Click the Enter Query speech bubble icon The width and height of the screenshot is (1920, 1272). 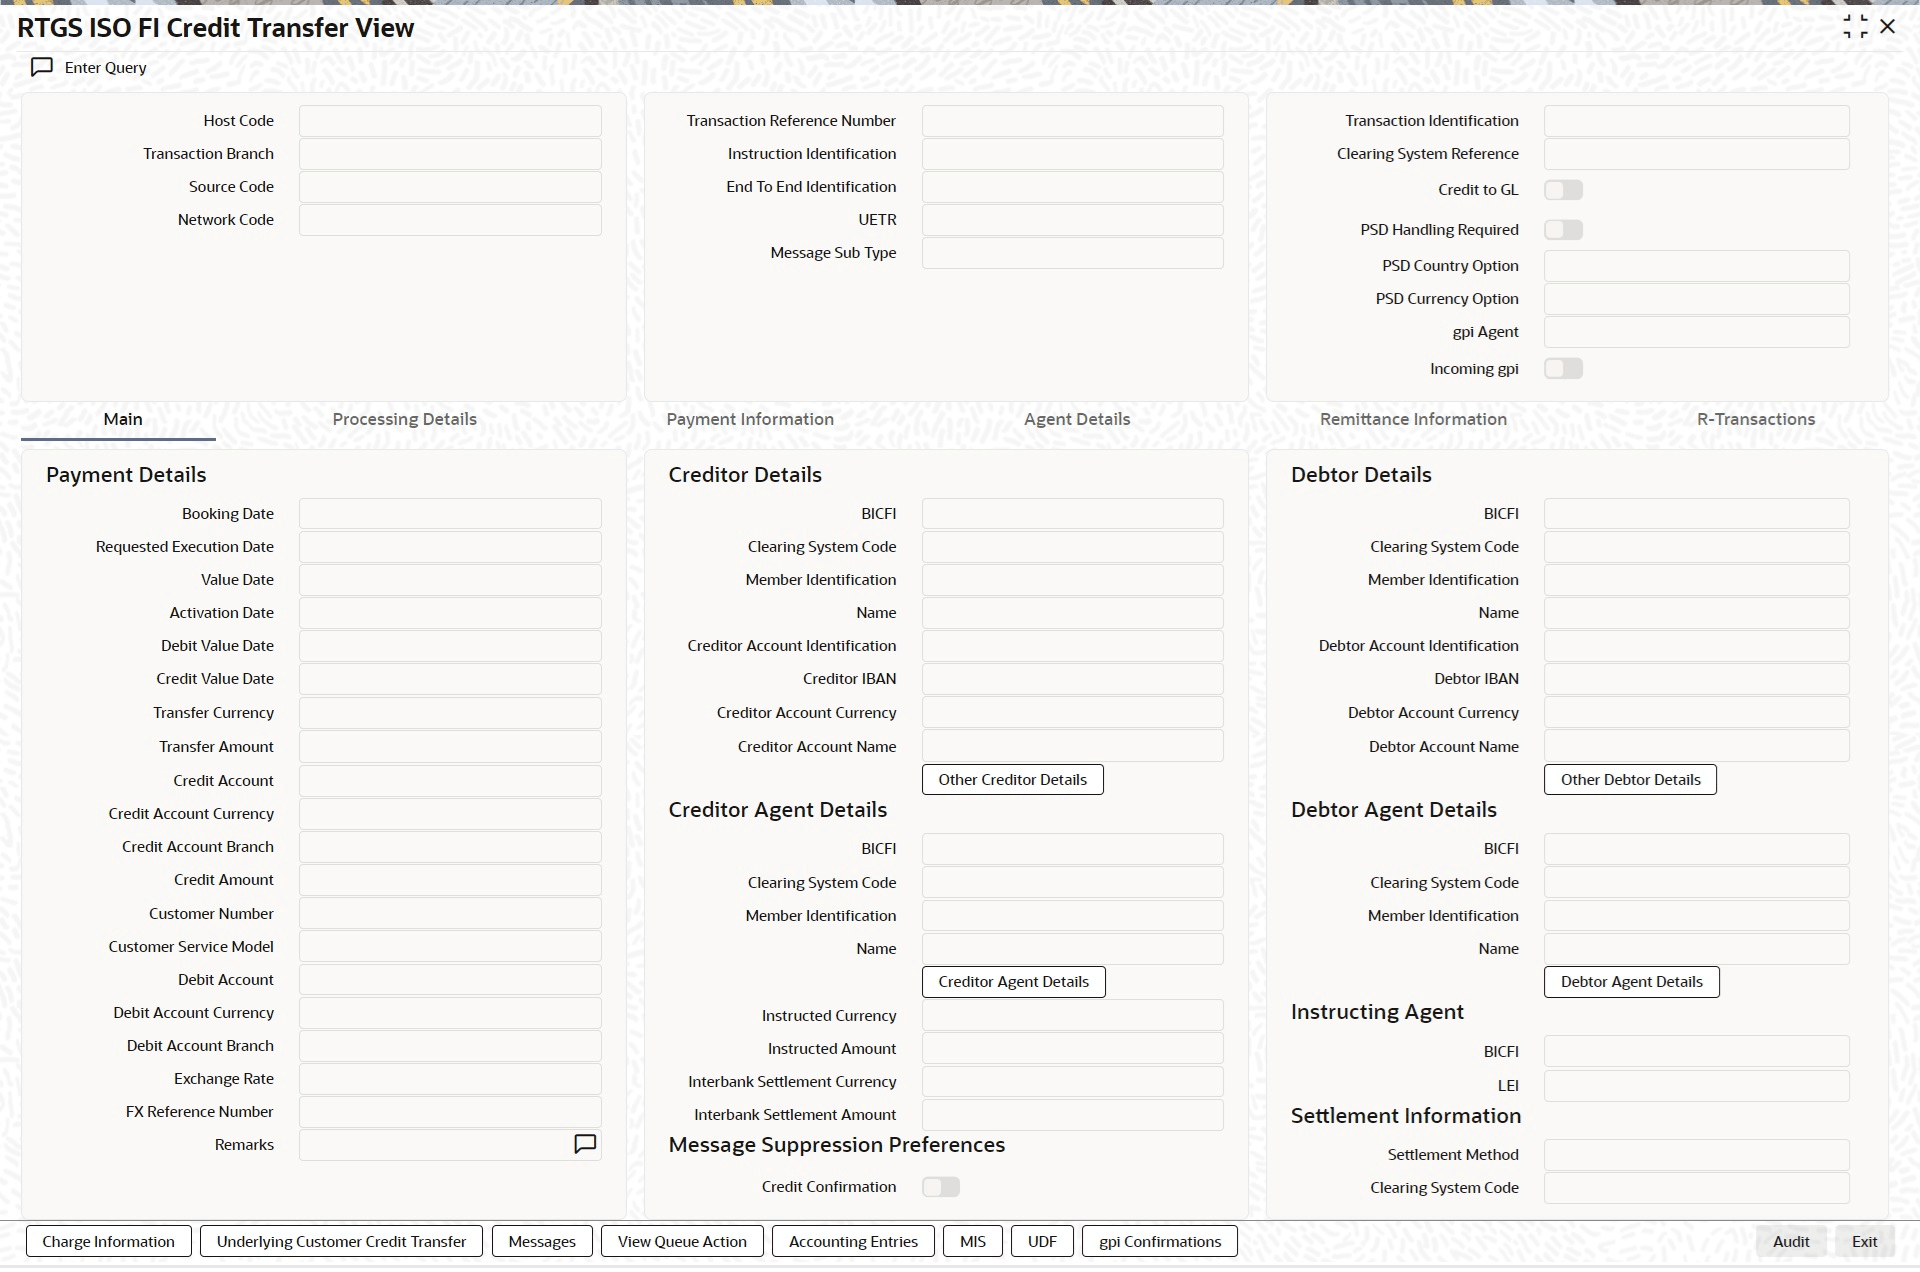pos(42,67)
